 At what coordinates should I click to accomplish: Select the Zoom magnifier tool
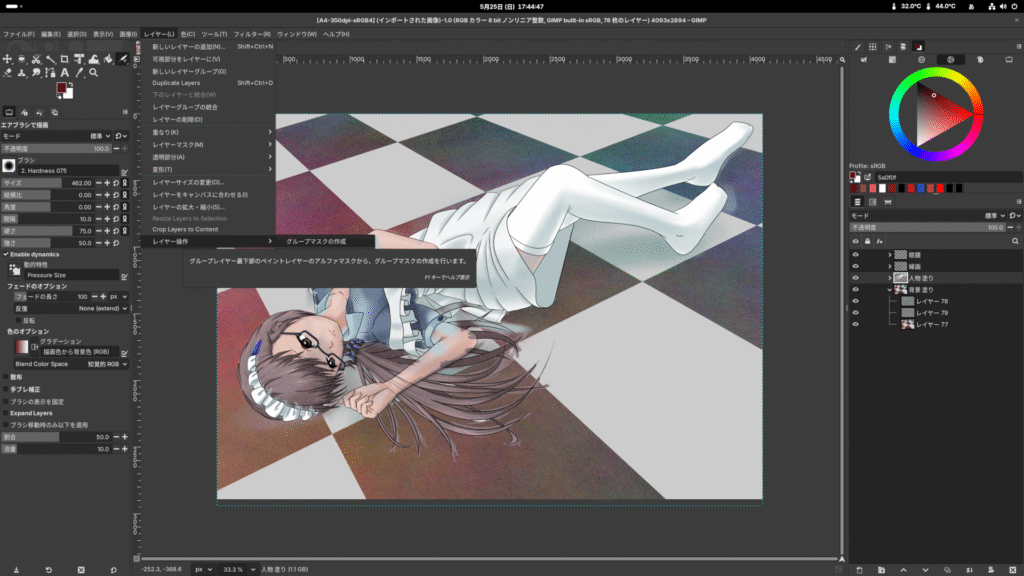coord(93,73)
